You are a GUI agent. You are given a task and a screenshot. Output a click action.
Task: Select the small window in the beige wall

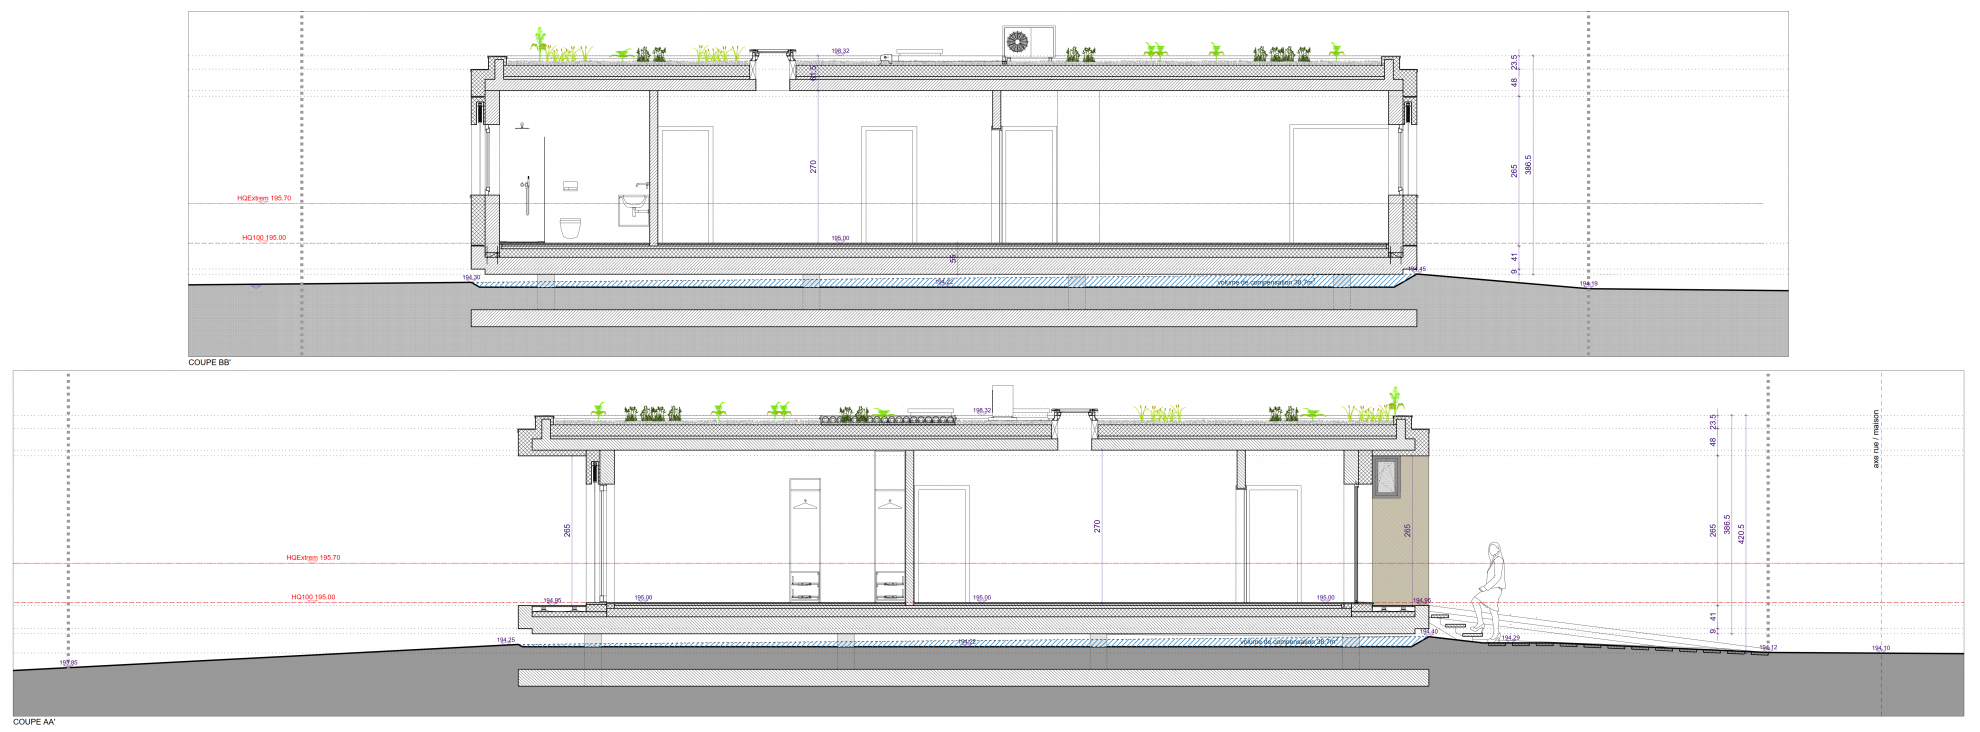pyautogui.click(x=1386, y=476)
